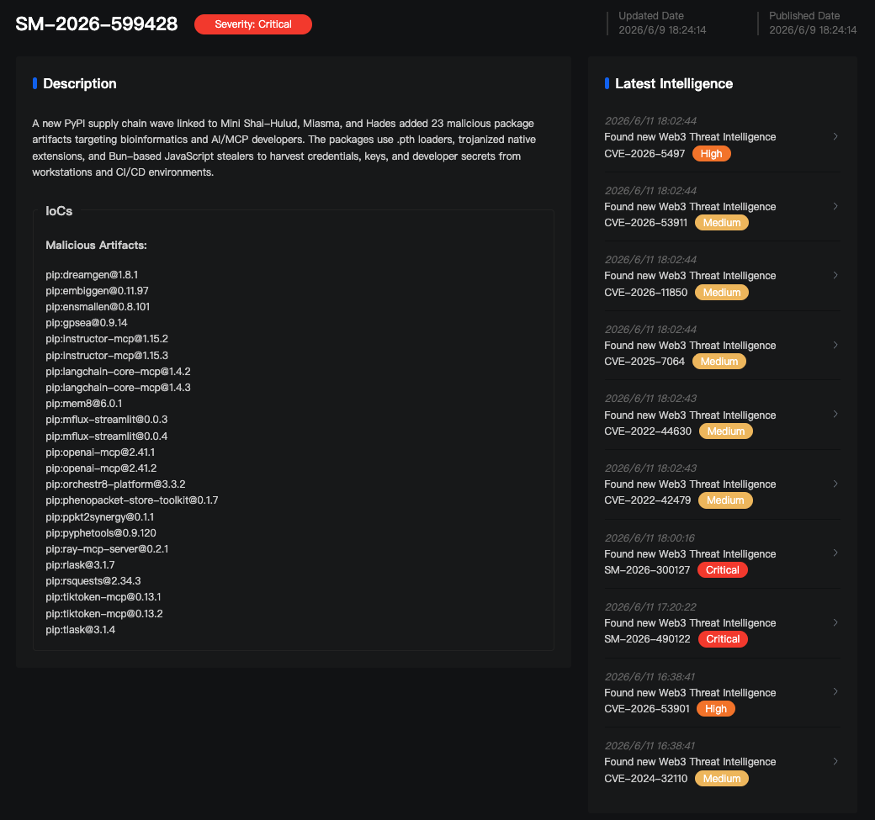Image resolution: width=877 pixels, height=820 pixels.
Task: Click the IoCs box label
Action: coord(59,211)
